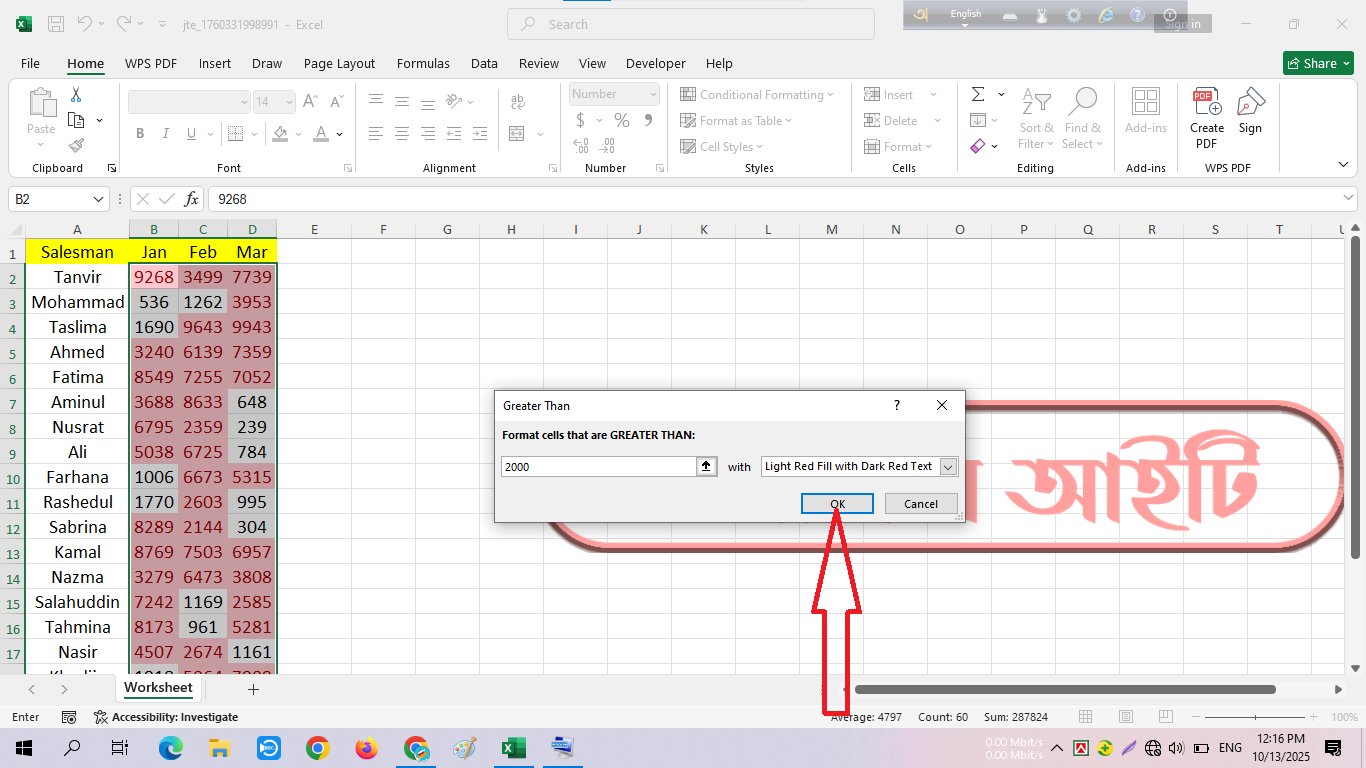Viewport: 1366px width, 768px height.
Task: Open the Formulas ribbon tab
Action: (x=423, y=63)
